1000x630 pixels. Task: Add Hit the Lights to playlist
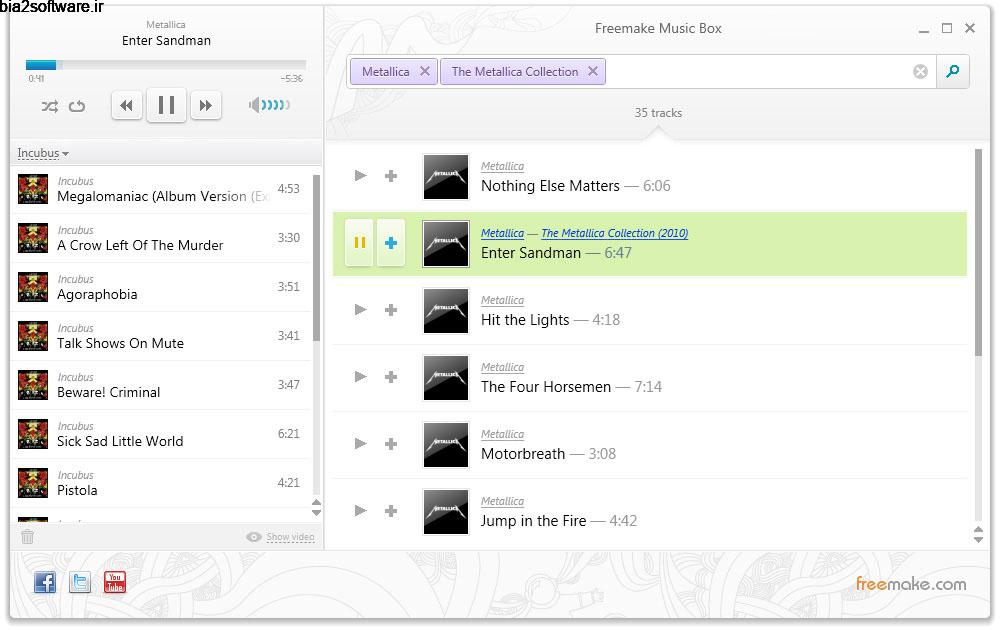coord(391,310)
